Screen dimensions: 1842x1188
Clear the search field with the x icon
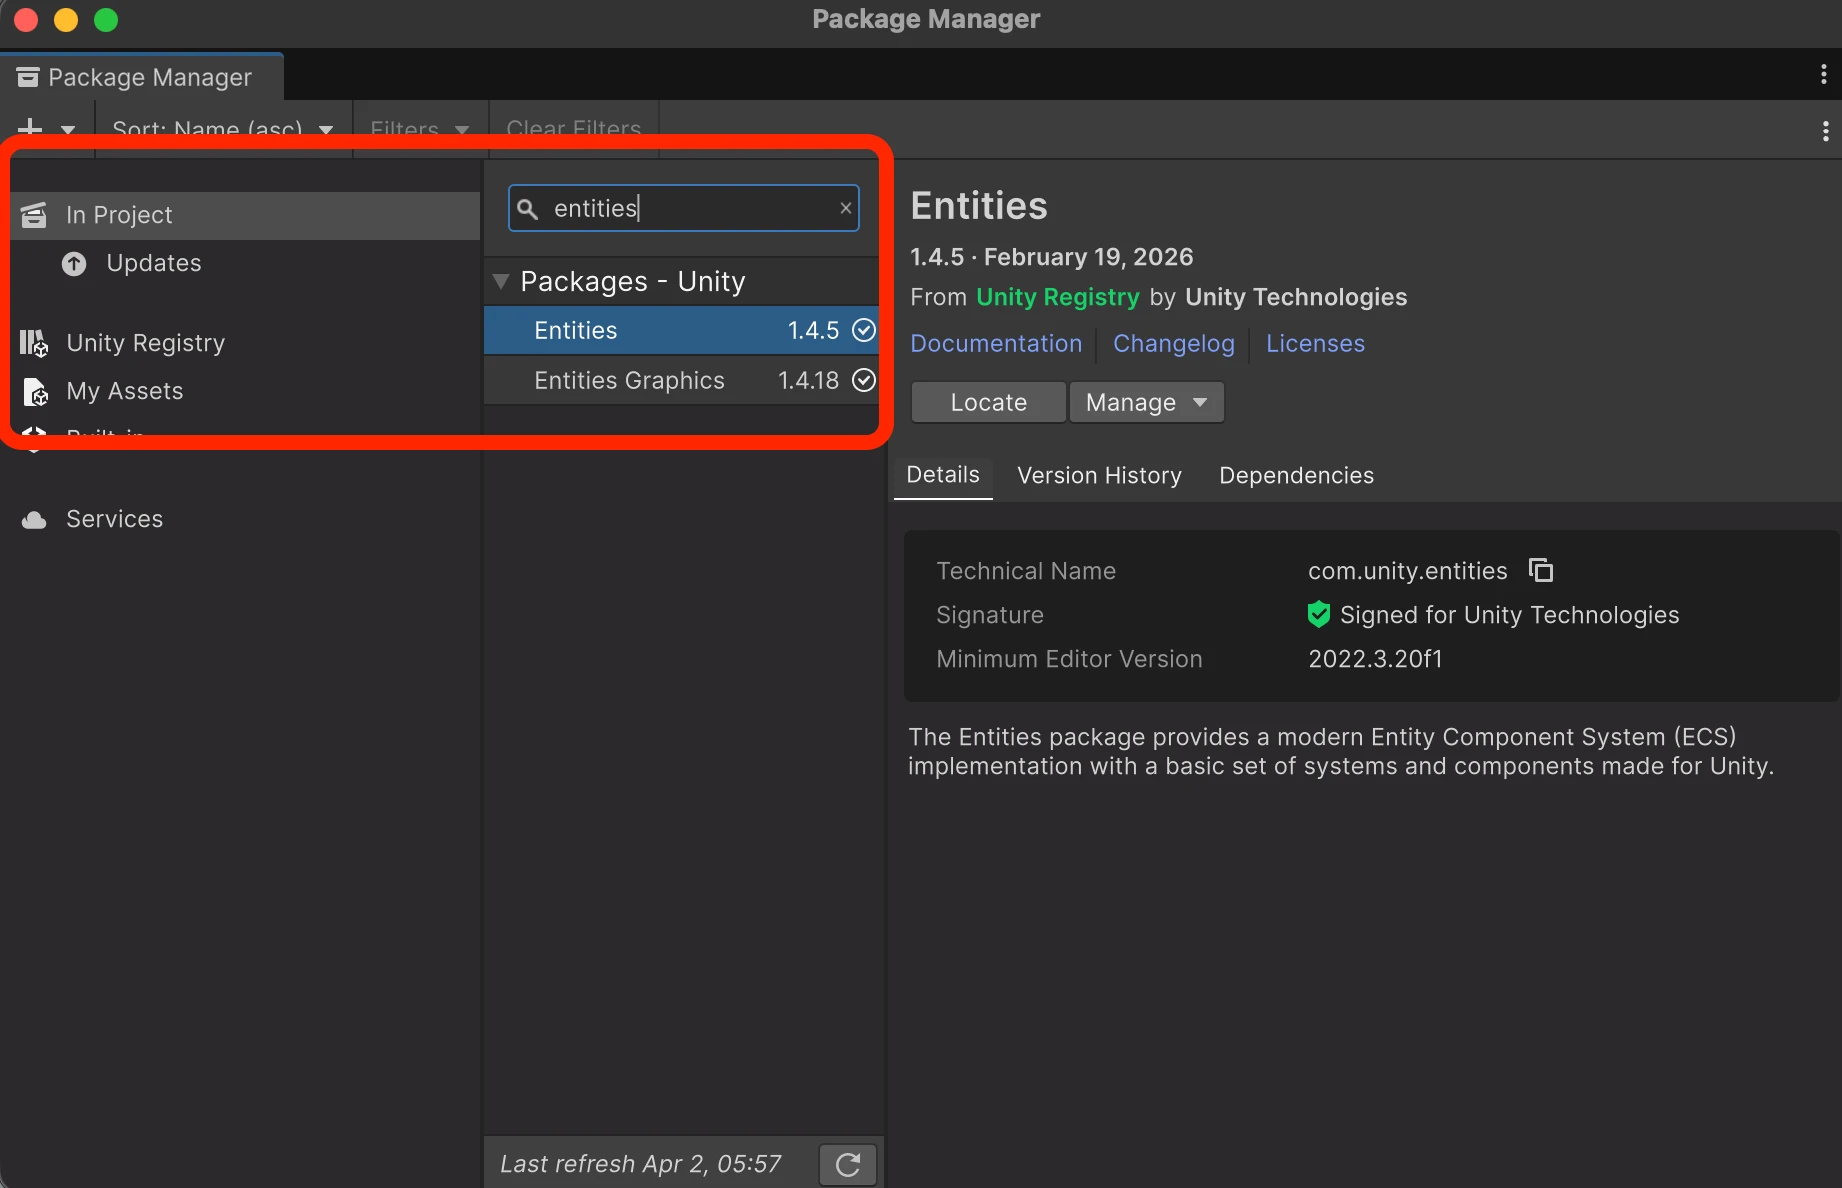tap(846, 208)
